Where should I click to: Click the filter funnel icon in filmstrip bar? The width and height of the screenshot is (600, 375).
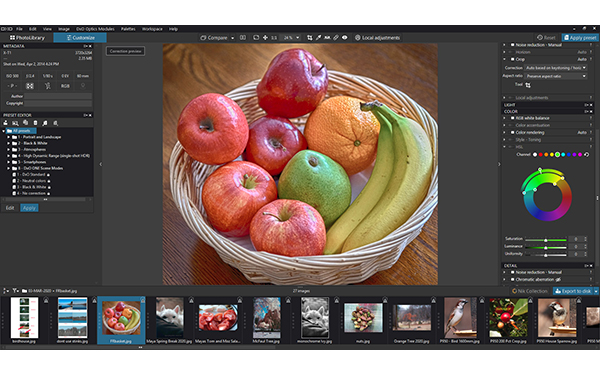coord(15,291)
